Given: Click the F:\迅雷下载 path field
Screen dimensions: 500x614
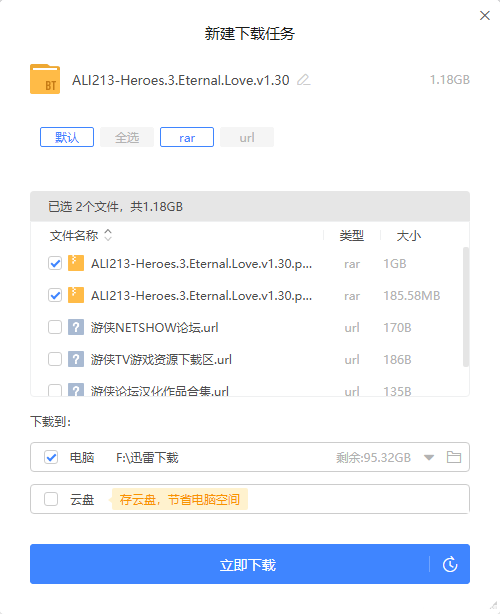Looking at the screenshot, I should [x=148, y=457].
